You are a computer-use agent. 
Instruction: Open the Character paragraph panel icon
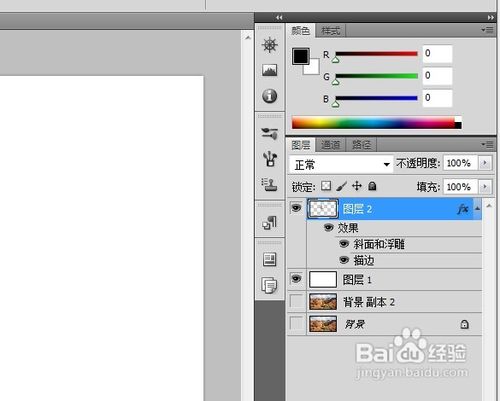270,223
